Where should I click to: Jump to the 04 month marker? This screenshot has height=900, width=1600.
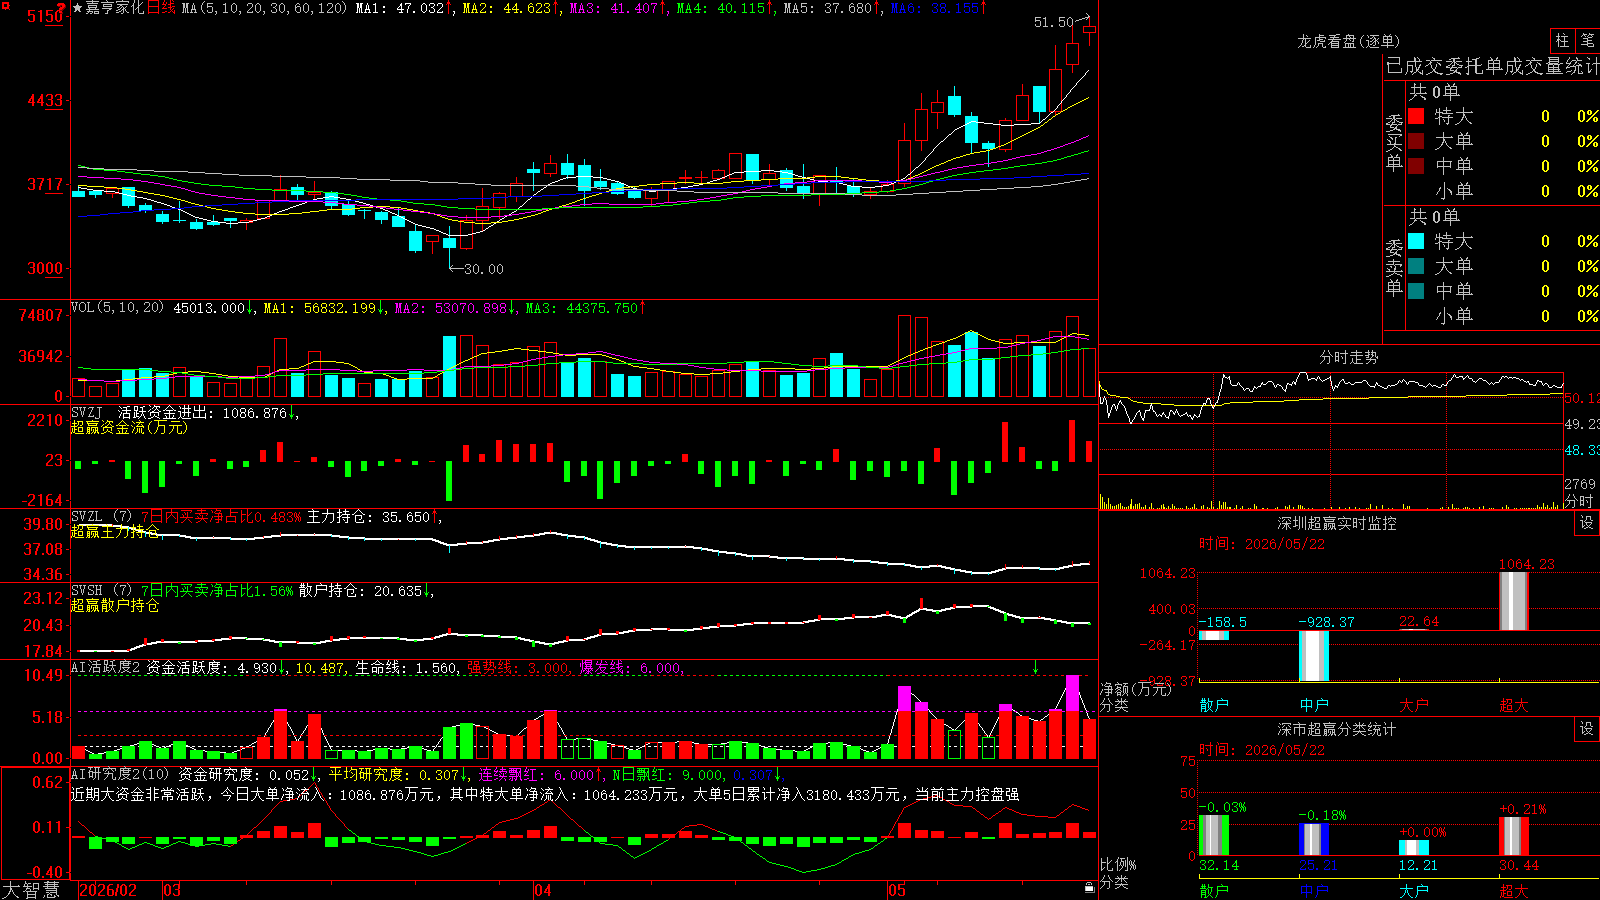[543, 890]
